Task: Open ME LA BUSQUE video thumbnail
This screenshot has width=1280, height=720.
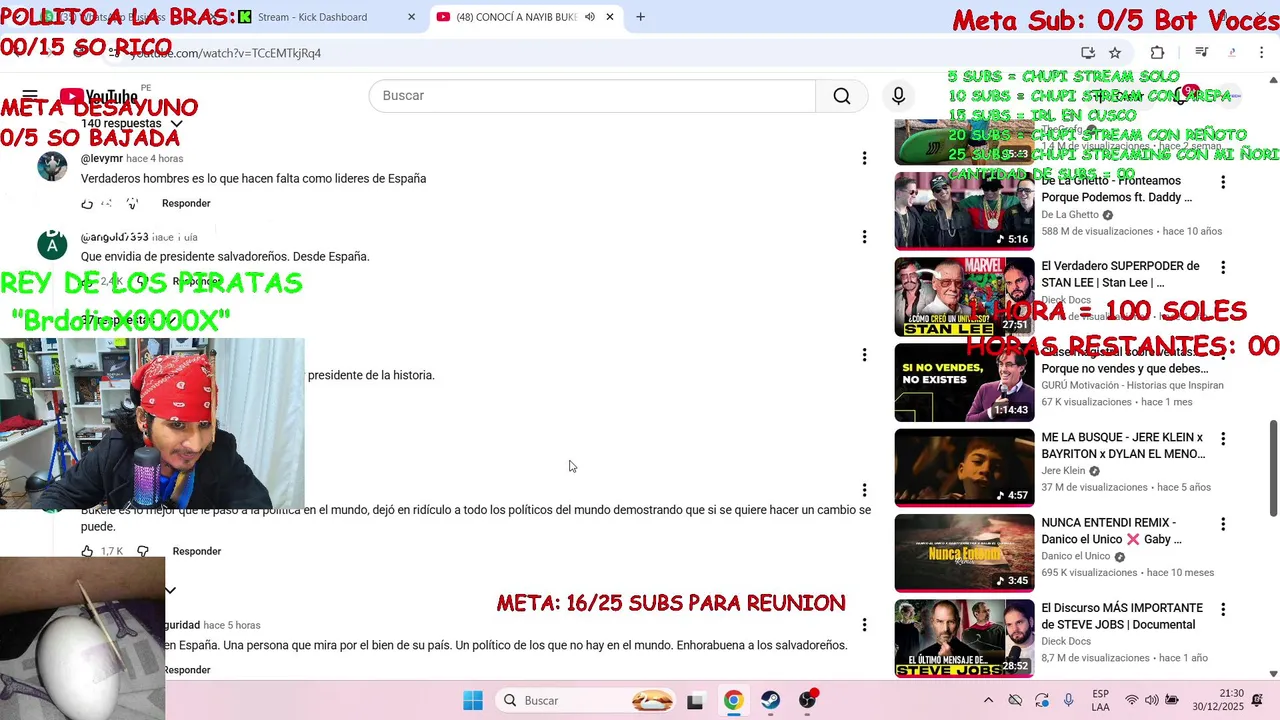Action: tap(964, 468)
